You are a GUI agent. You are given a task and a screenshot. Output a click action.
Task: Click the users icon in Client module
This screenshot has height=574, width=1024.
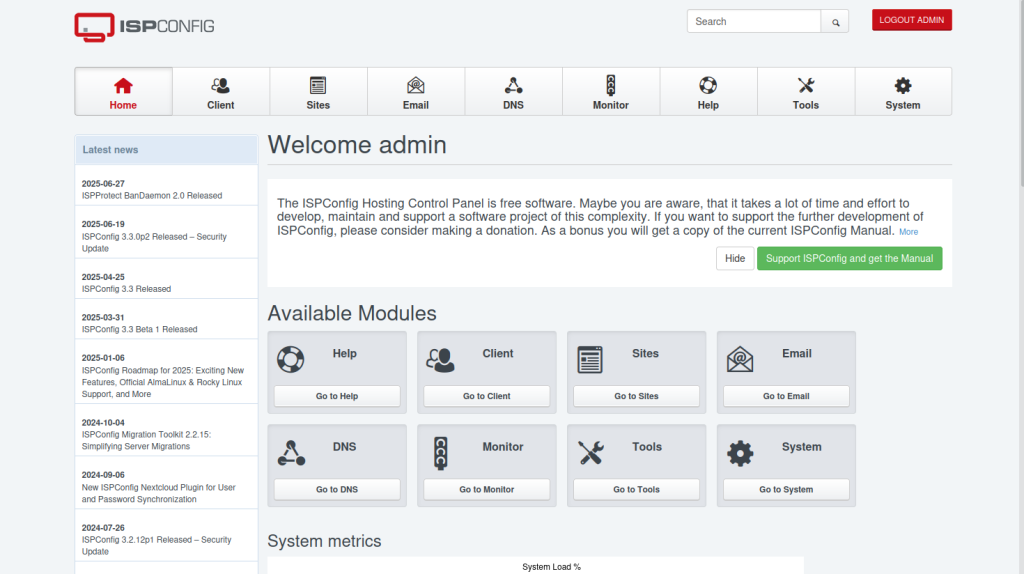(440, 359)
